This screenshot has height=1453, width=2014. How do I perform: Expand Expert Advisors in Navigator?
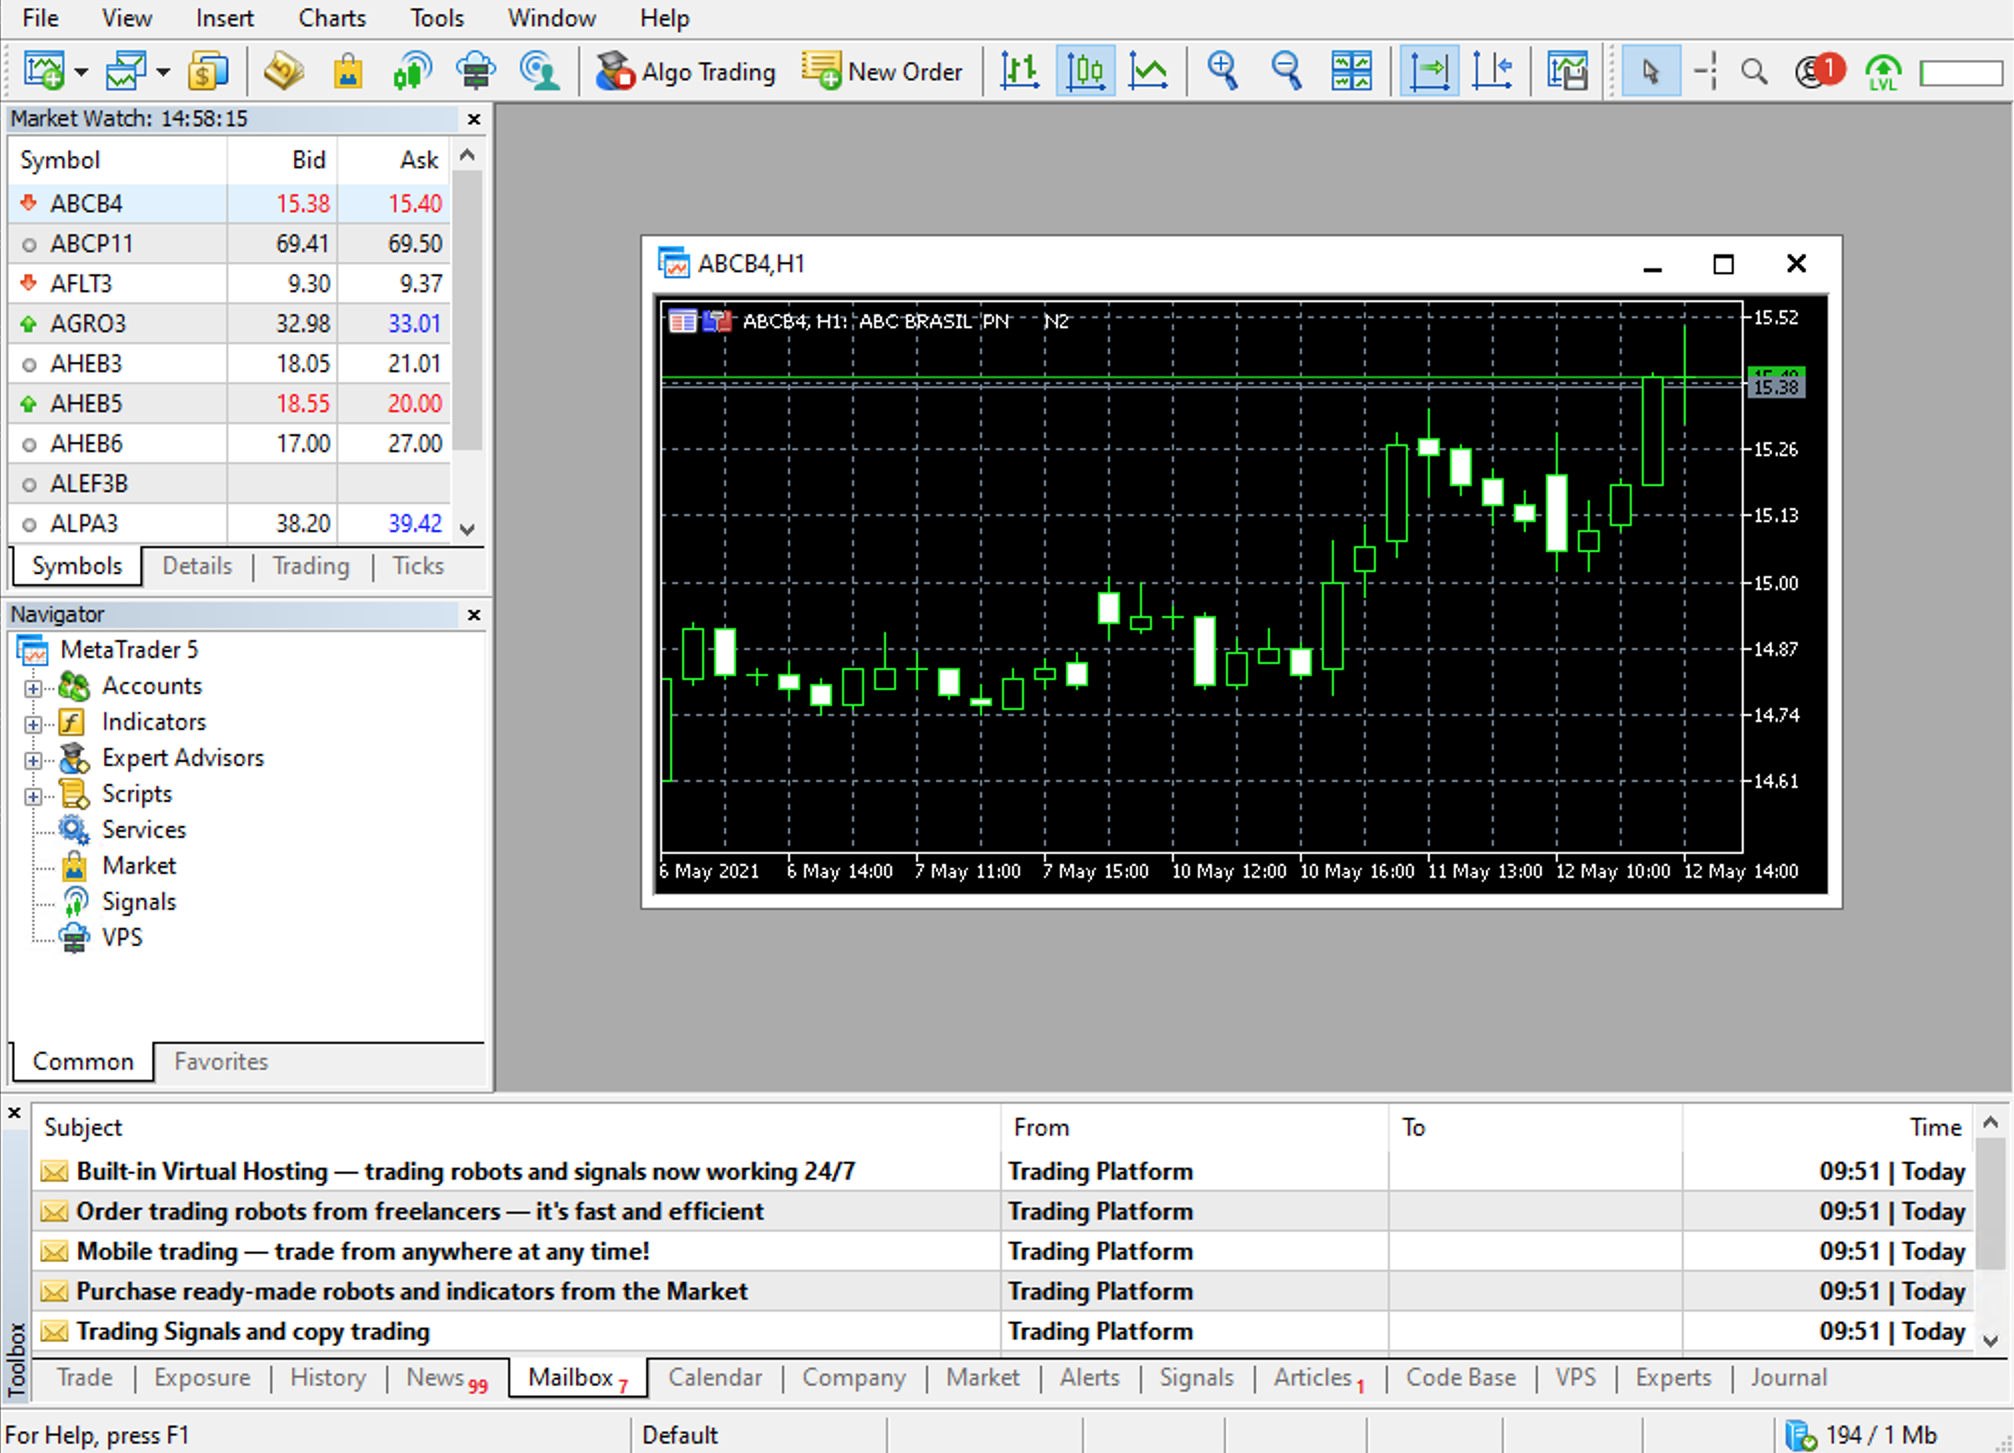point(33,760)
